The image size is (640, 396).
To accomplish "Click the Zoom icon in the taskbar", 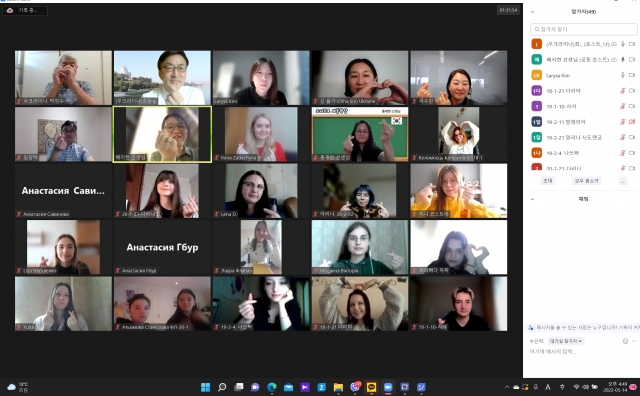I will click(388, 387).
